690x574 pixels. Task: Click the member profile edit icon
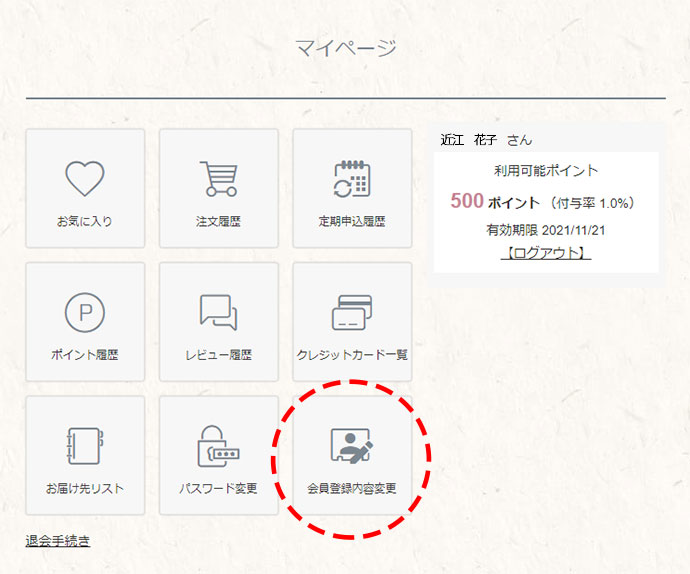point(351,447)
